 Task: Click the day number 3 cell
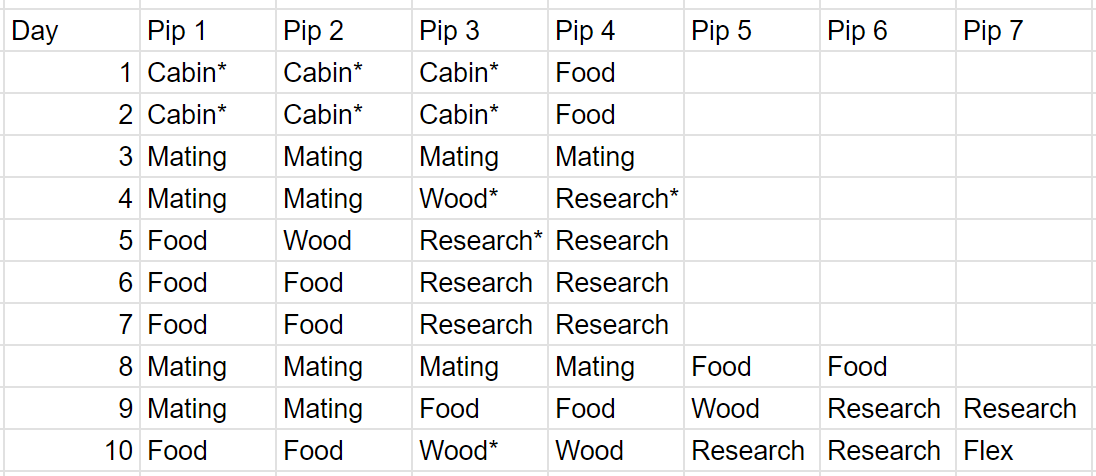(70, 157)
